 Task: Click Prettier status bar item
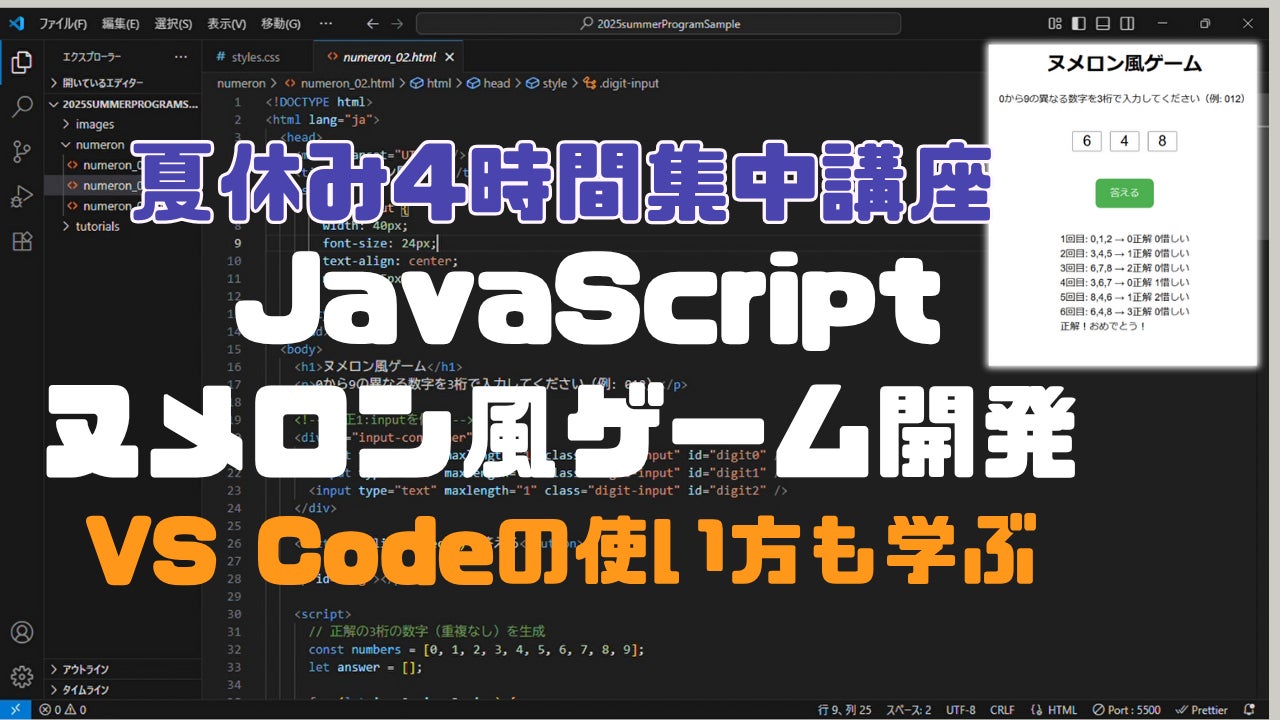(1202, 710)
